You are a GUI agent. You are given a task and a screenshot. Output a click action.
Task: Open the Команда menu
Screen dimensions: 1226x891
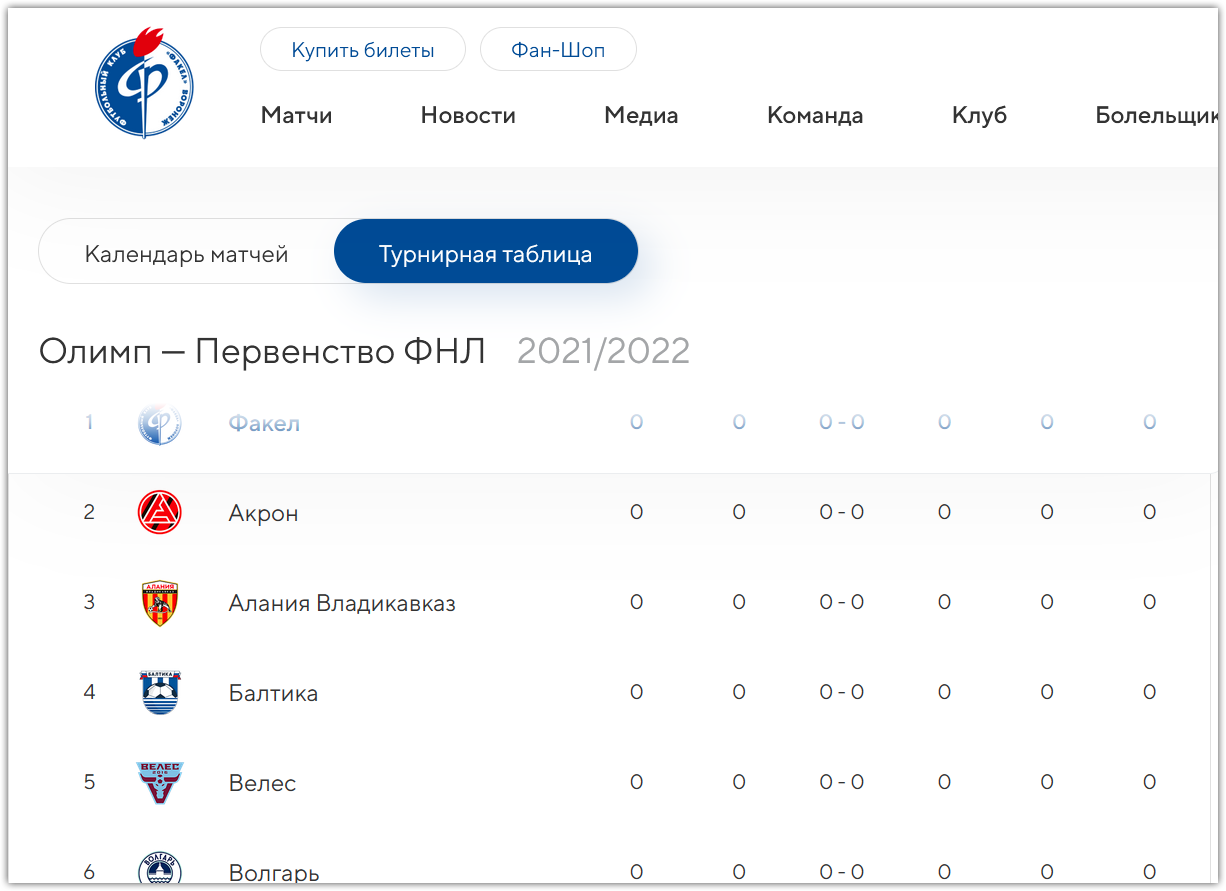coord(815,115)
